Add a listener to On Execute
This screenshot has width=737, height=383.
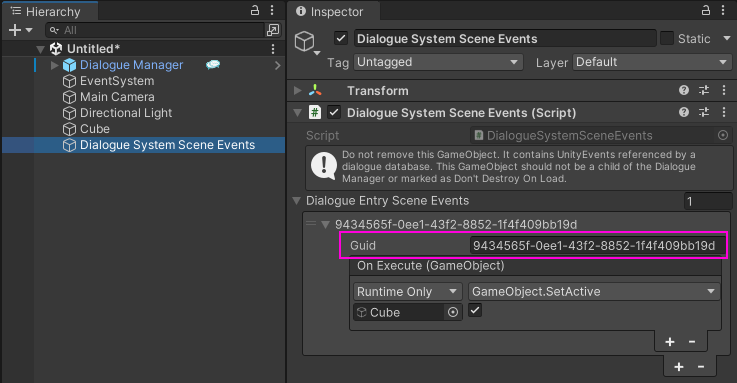pos(670,342)
